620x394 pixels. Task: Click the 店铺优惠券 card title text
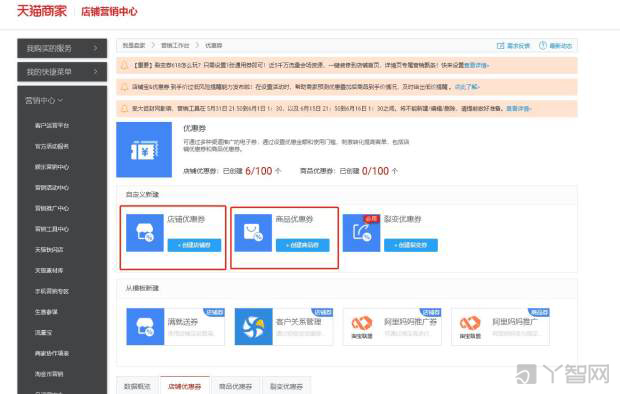tap(186, 219)
